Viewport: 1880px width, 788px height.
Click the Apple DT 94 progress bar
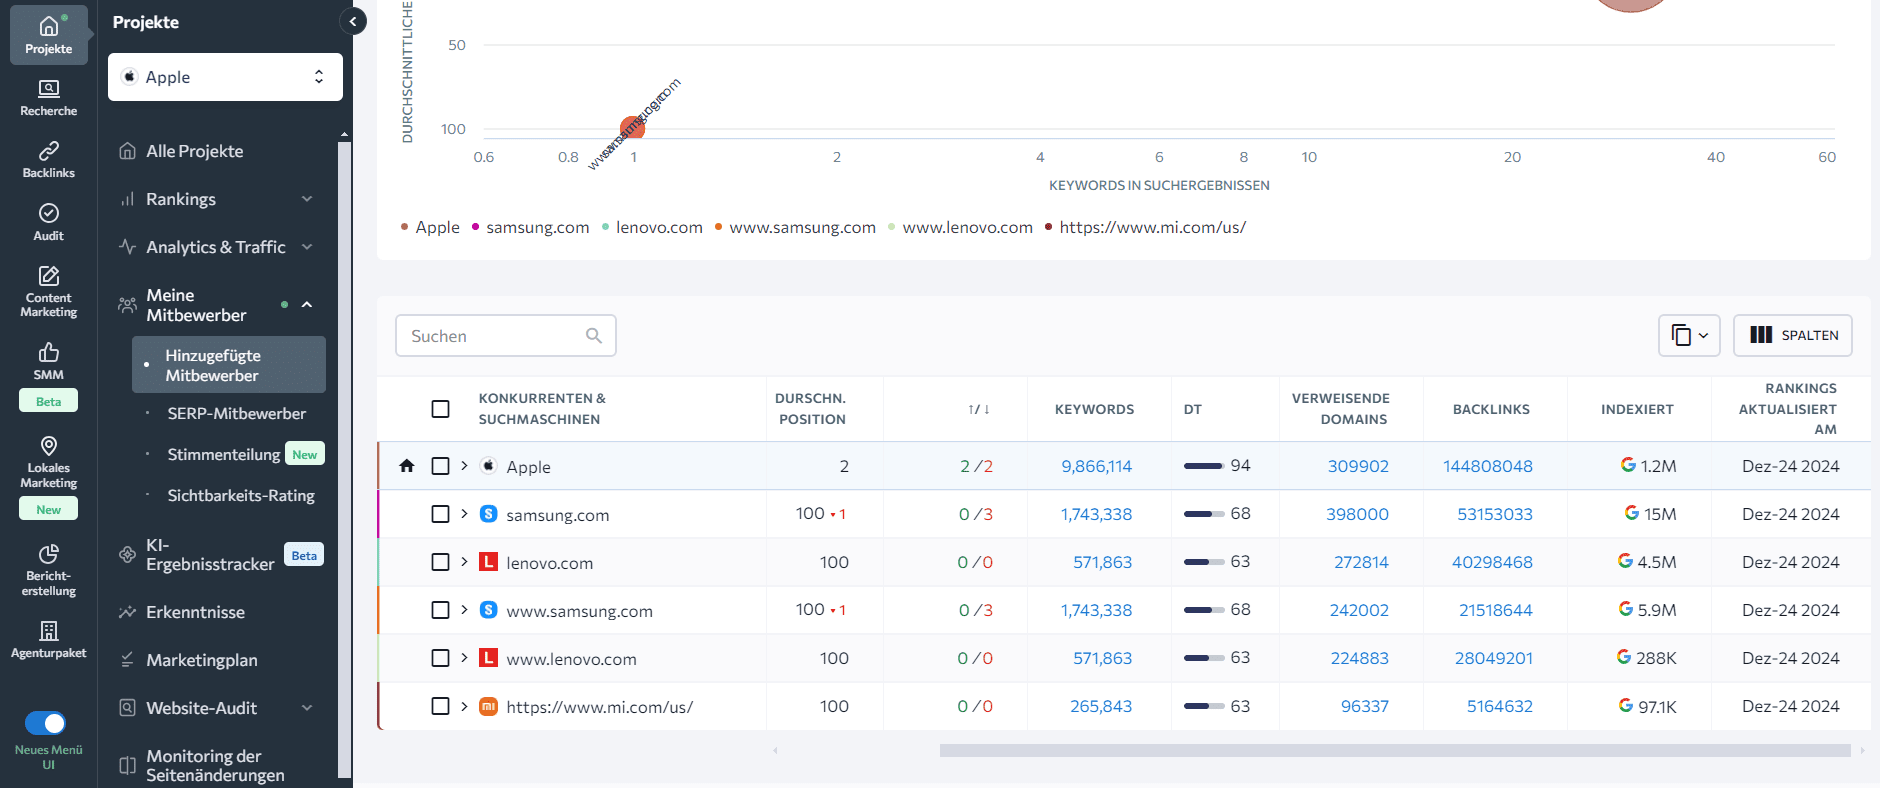(x=1204, y=466)
